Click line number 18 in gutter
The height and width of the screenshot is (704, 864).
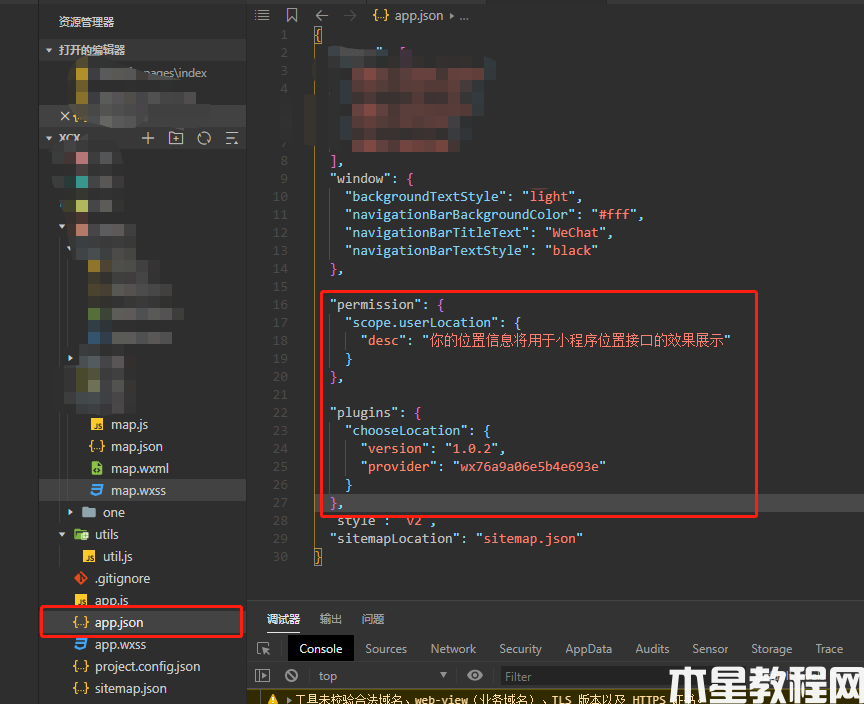[x=280, y=340]
